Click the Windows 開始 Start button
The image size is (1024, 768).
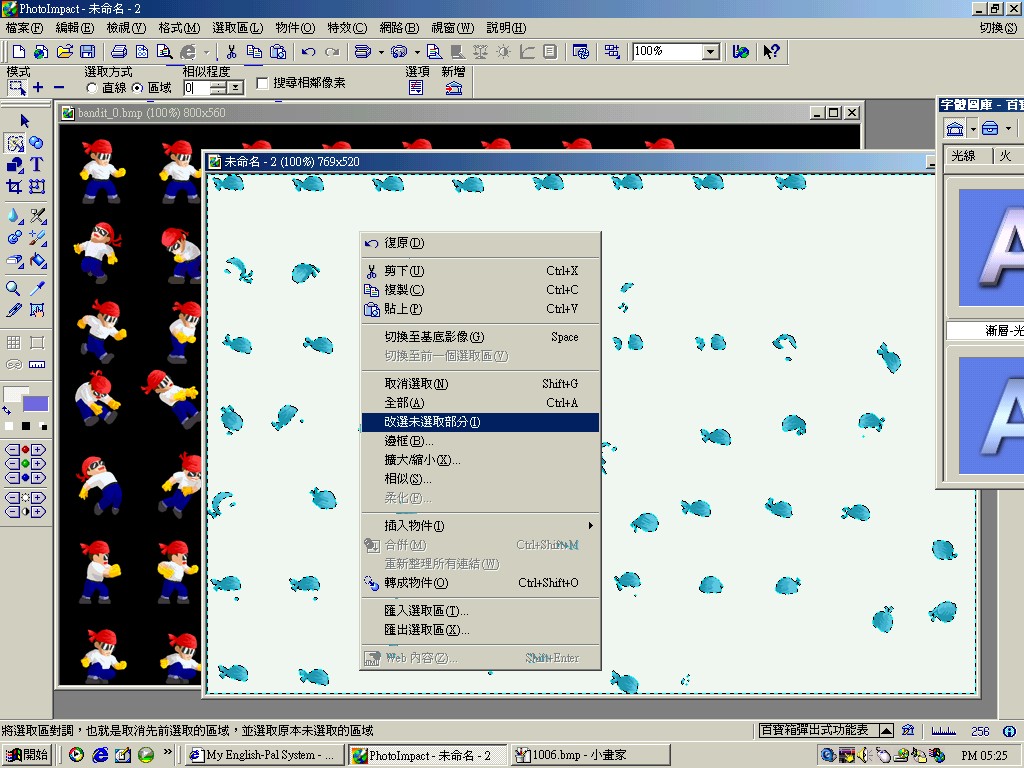point(27,755)
